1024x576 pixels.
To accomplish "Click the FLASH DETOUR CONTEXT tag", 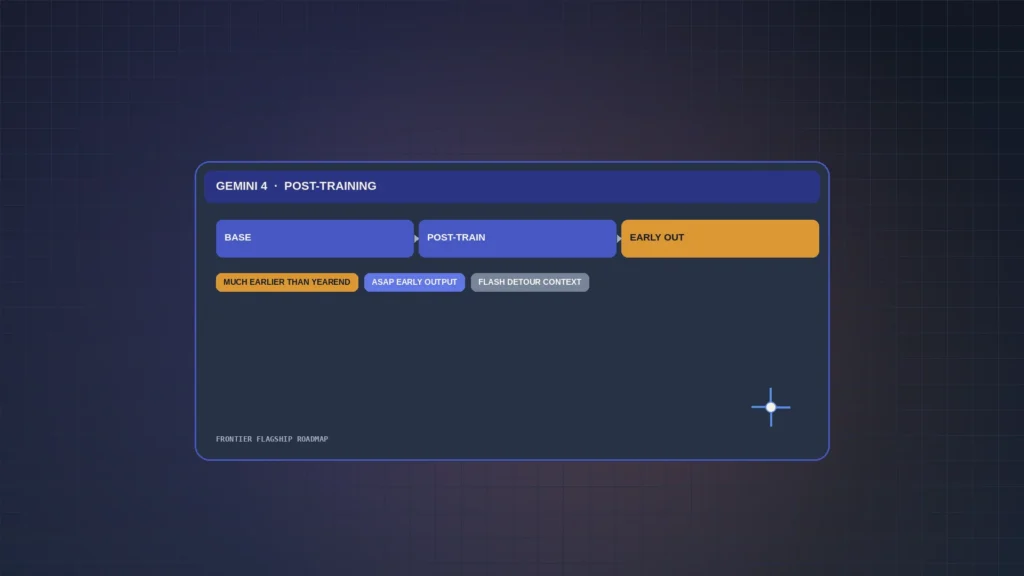I will [x=530, y=282].
